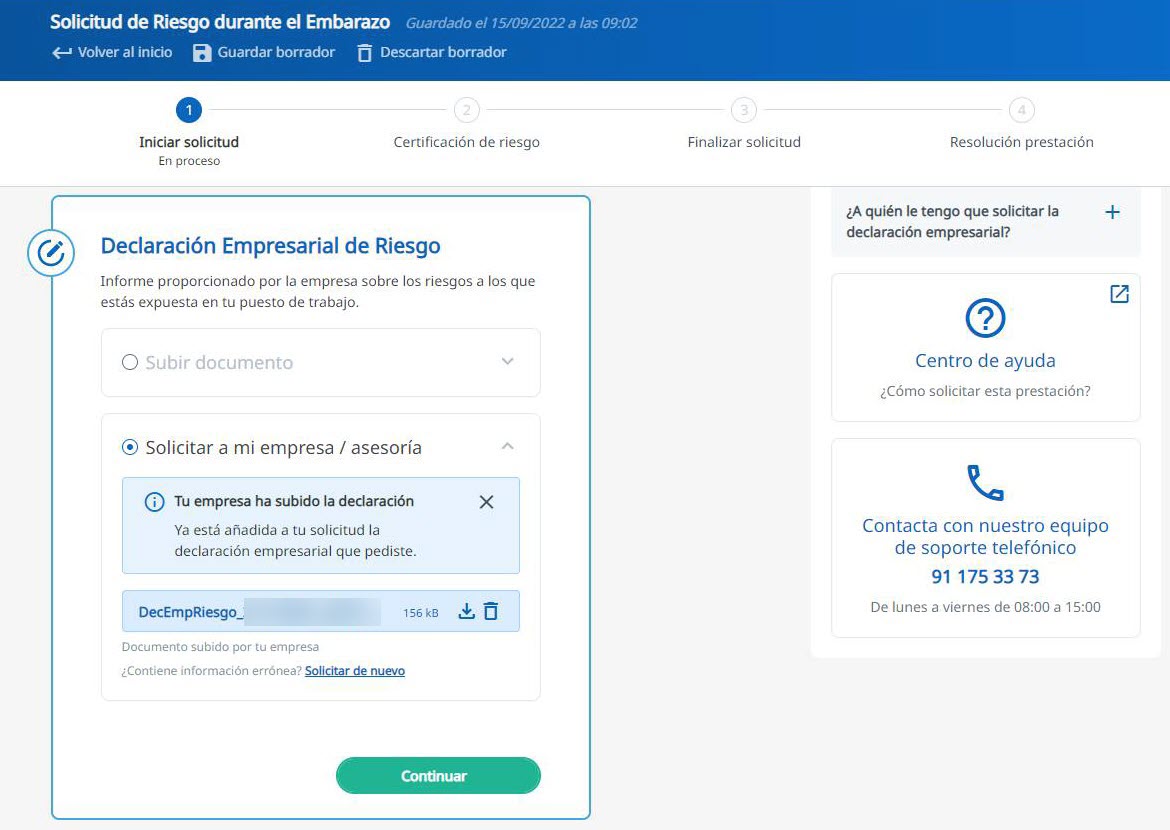Go to step 3 Finalizar solicitud
The width and height of the screenshot is (1170, 830).
(x=743, y=110)
